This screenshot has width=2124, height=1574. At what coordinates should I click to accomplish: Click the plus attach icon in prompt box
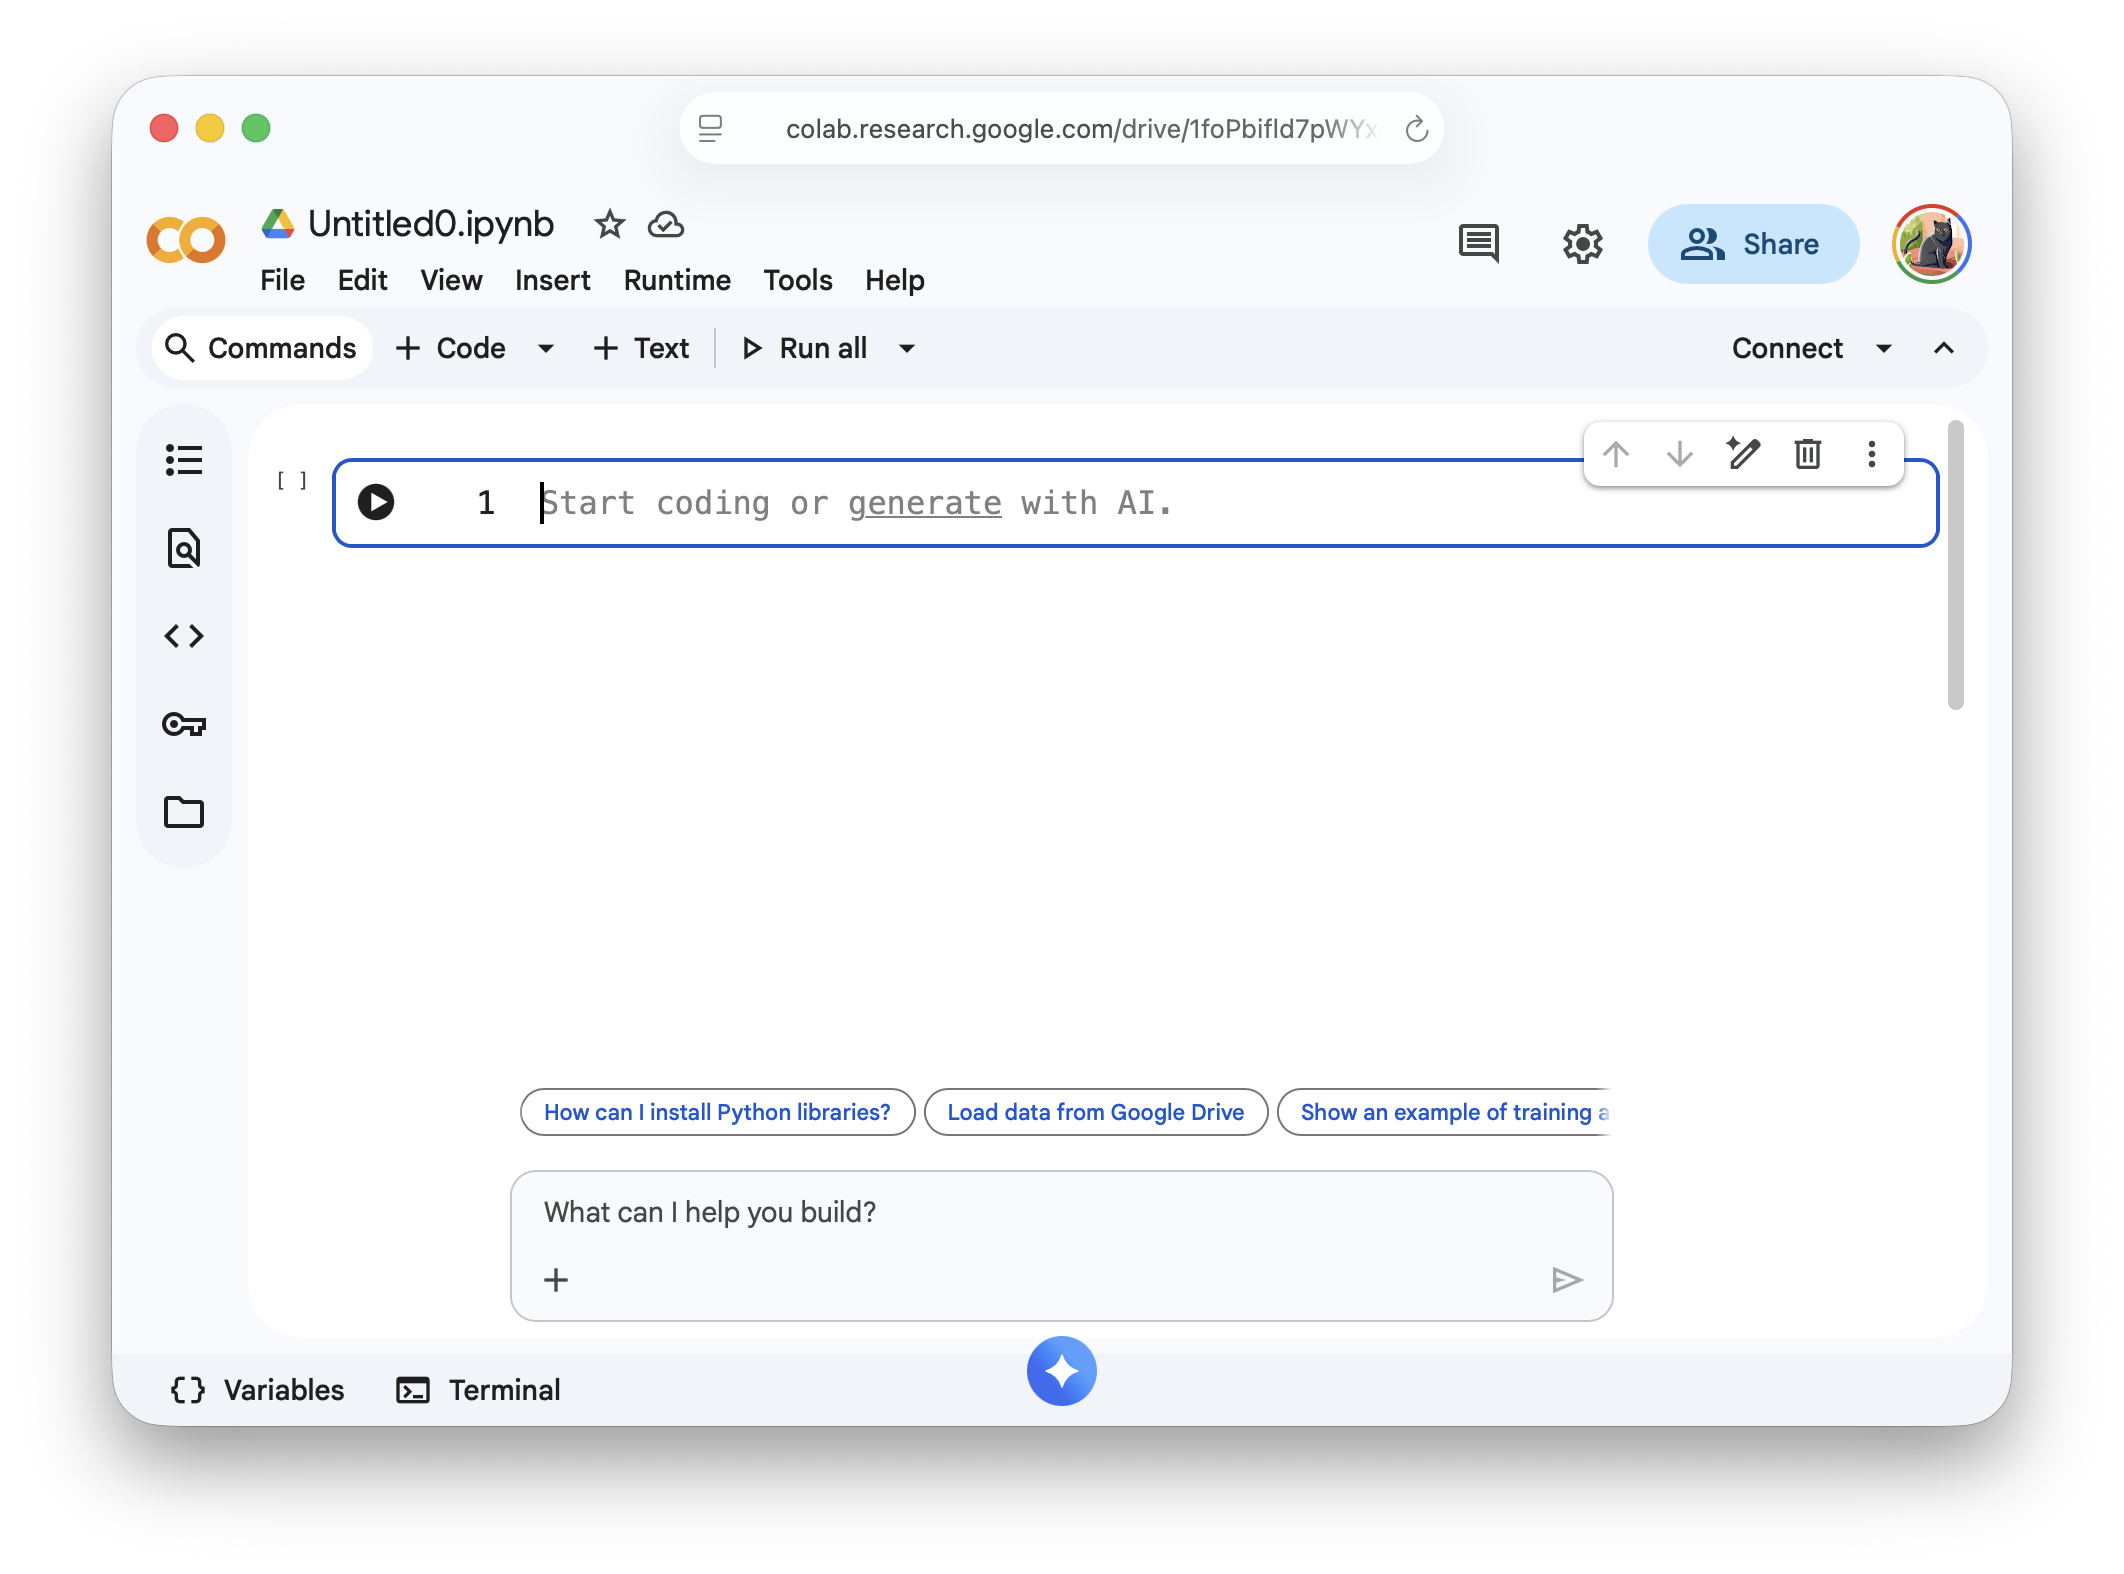(556, 1279)
